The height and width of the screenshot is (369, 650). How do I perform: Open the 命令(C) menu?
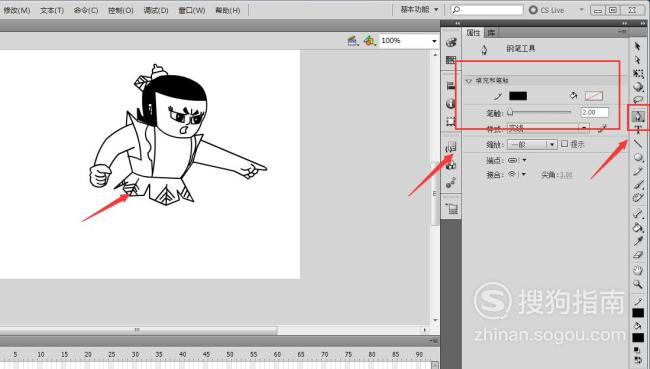(x=86, y=10)
